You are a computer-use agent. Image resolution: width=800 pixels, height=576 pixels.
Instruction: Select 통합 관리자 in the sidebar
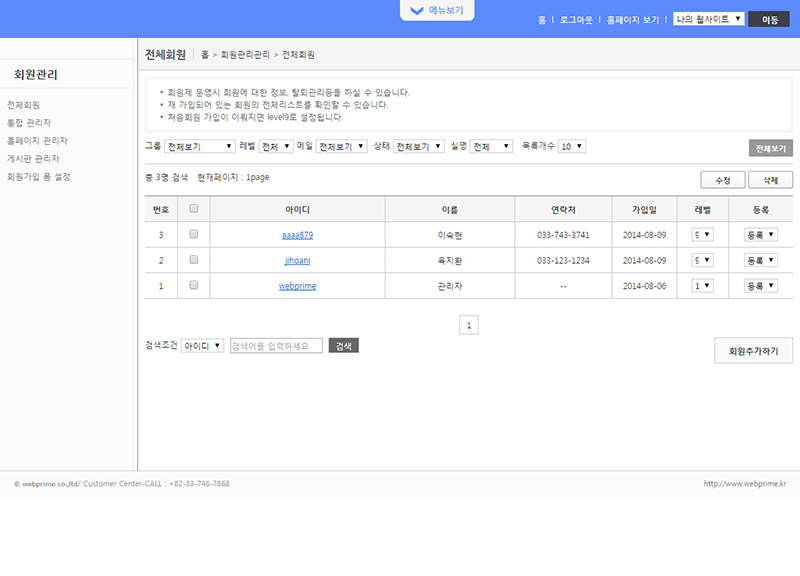tap(29, 123)
